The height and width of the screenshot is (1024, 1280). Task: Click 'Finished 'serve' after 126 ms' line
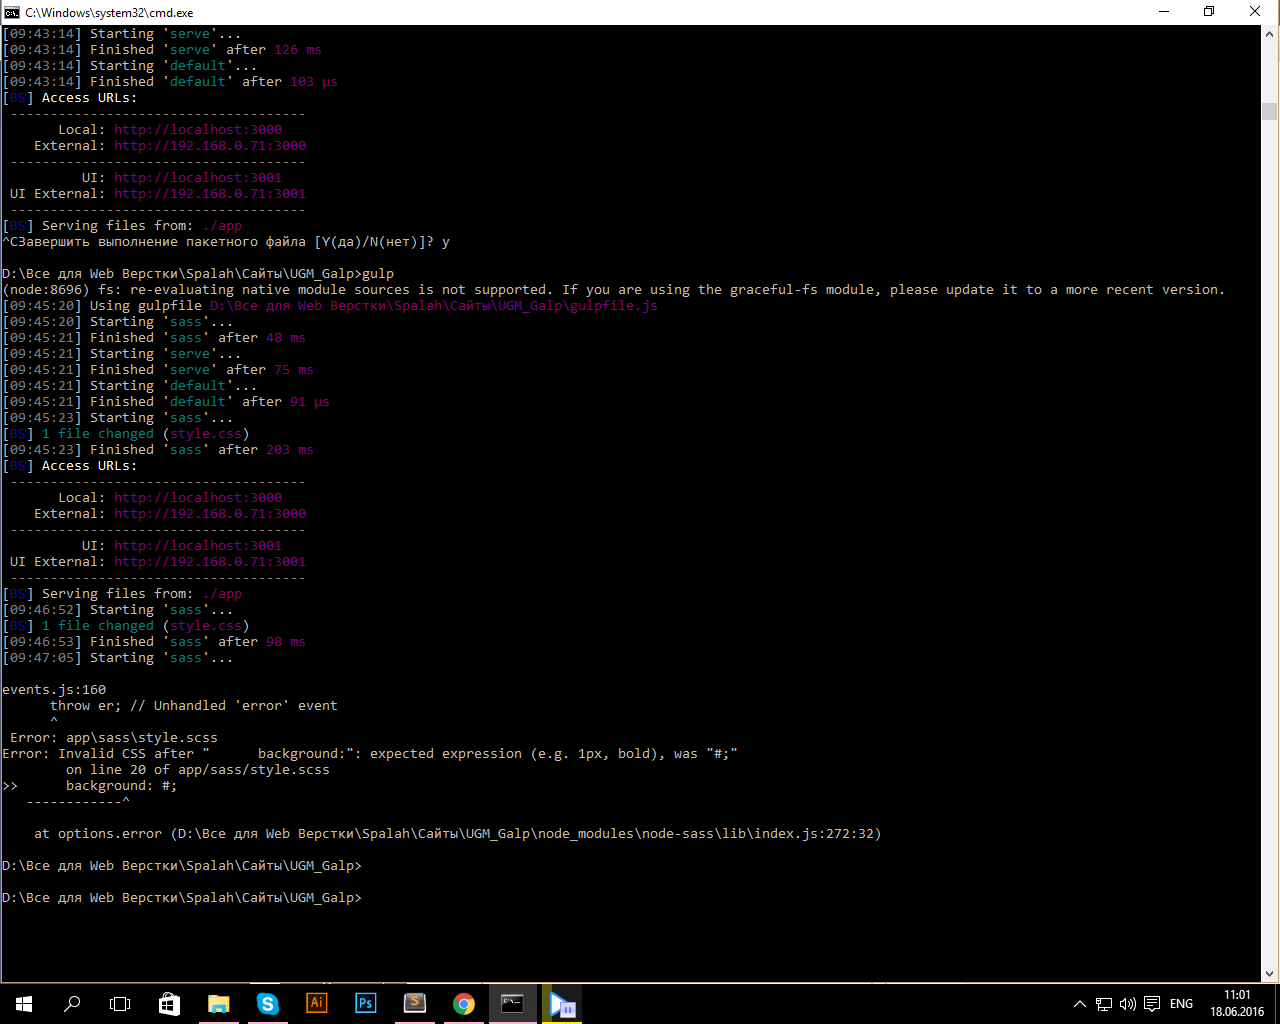[x=162, y=50]
